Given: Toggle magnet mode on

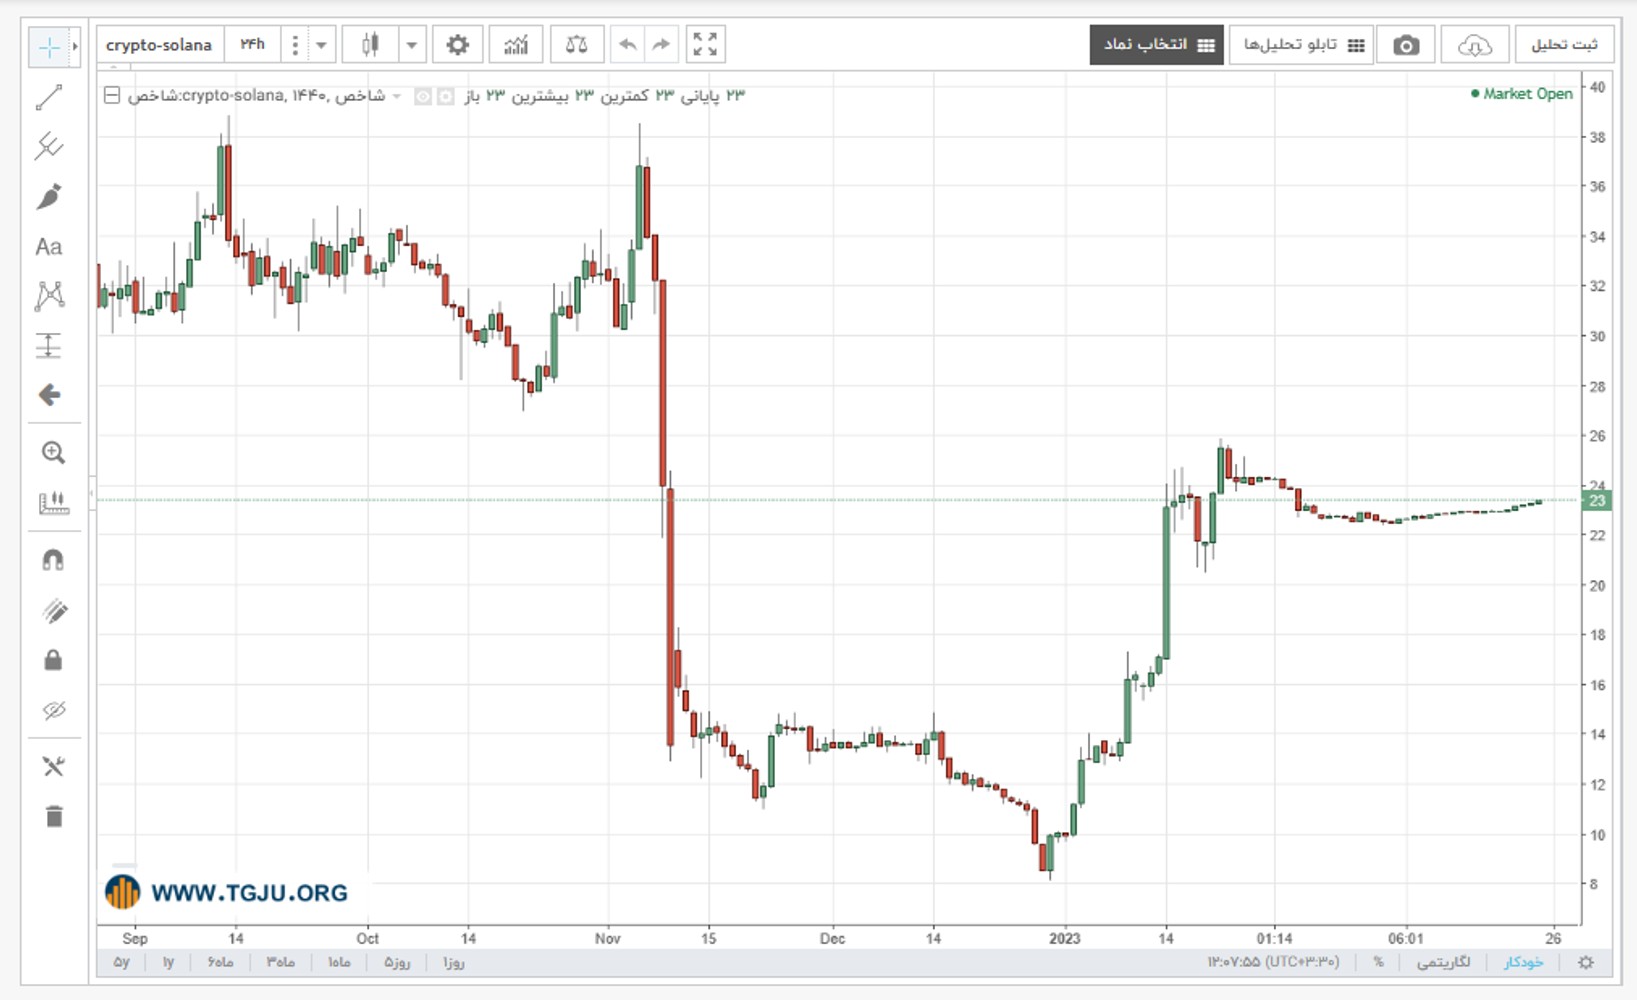Looking at the screenshot, I should (53, 560).
